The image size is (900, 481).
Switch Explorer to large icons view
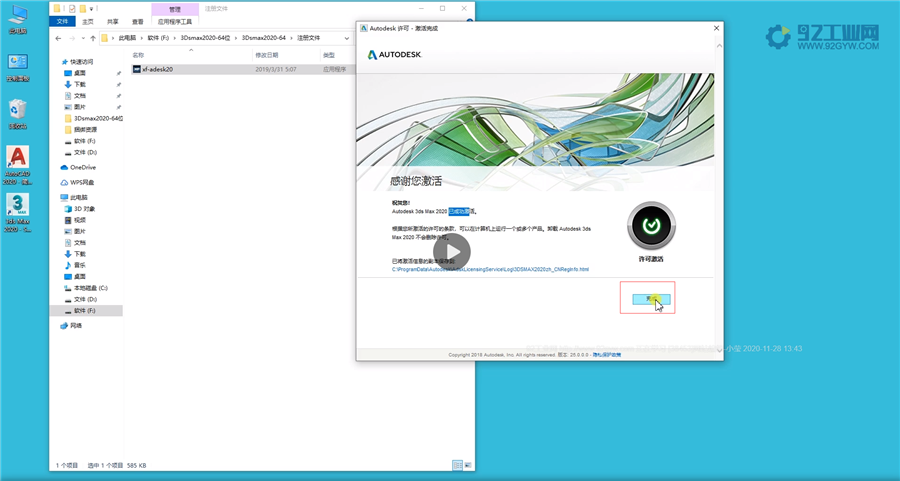pyautogui.click(x=467, y=466)
